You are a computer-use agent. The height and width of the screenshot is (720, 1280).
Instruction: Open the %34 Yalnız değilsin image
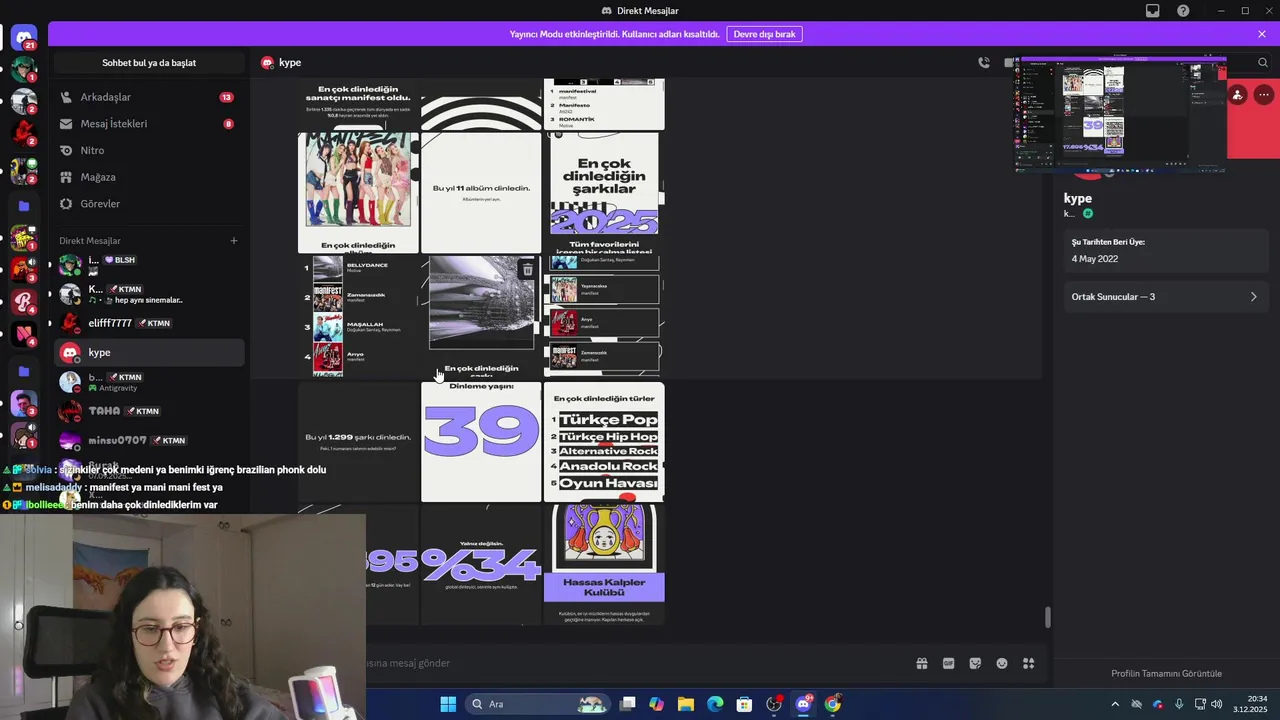pyautogui.click(x=481, y=565)
